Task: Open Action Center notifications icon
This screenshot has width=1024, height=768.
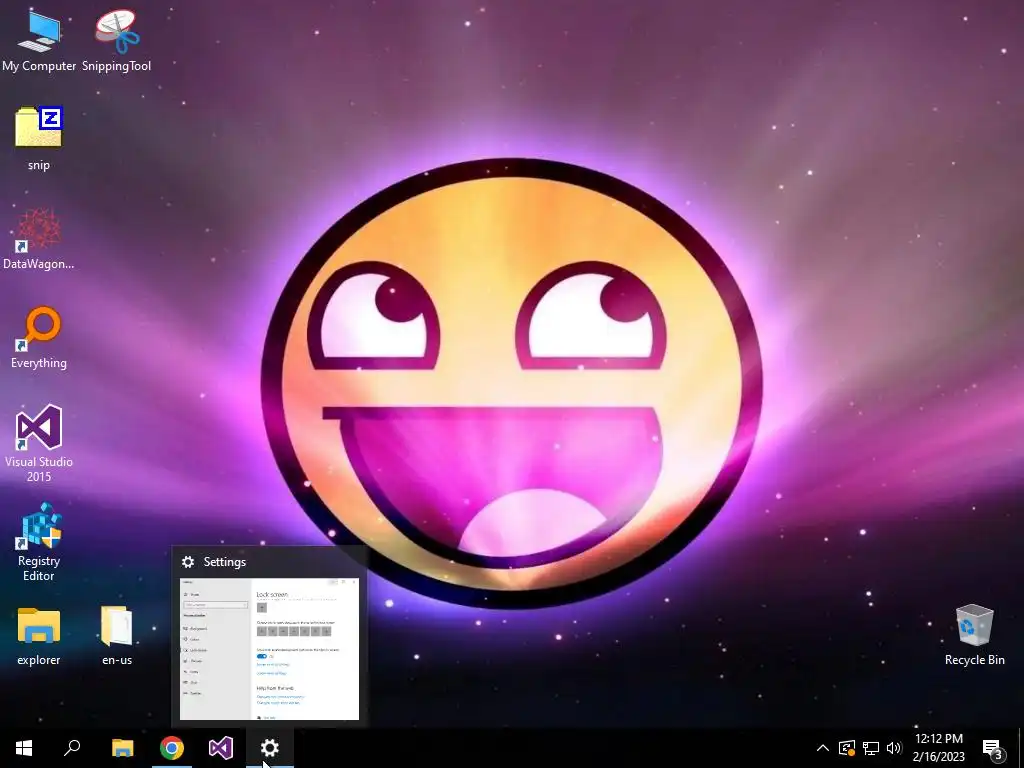Action: click(993, 748)
